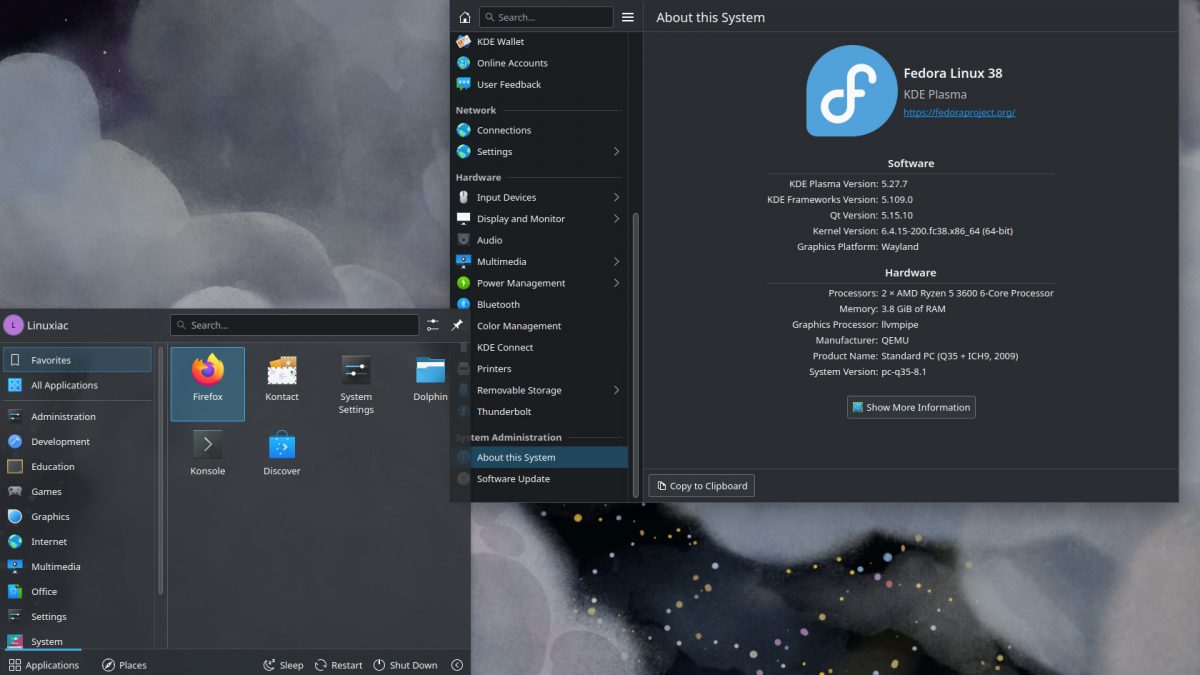Launch Firefox from the favorites grid

click(x=208, y=384)
